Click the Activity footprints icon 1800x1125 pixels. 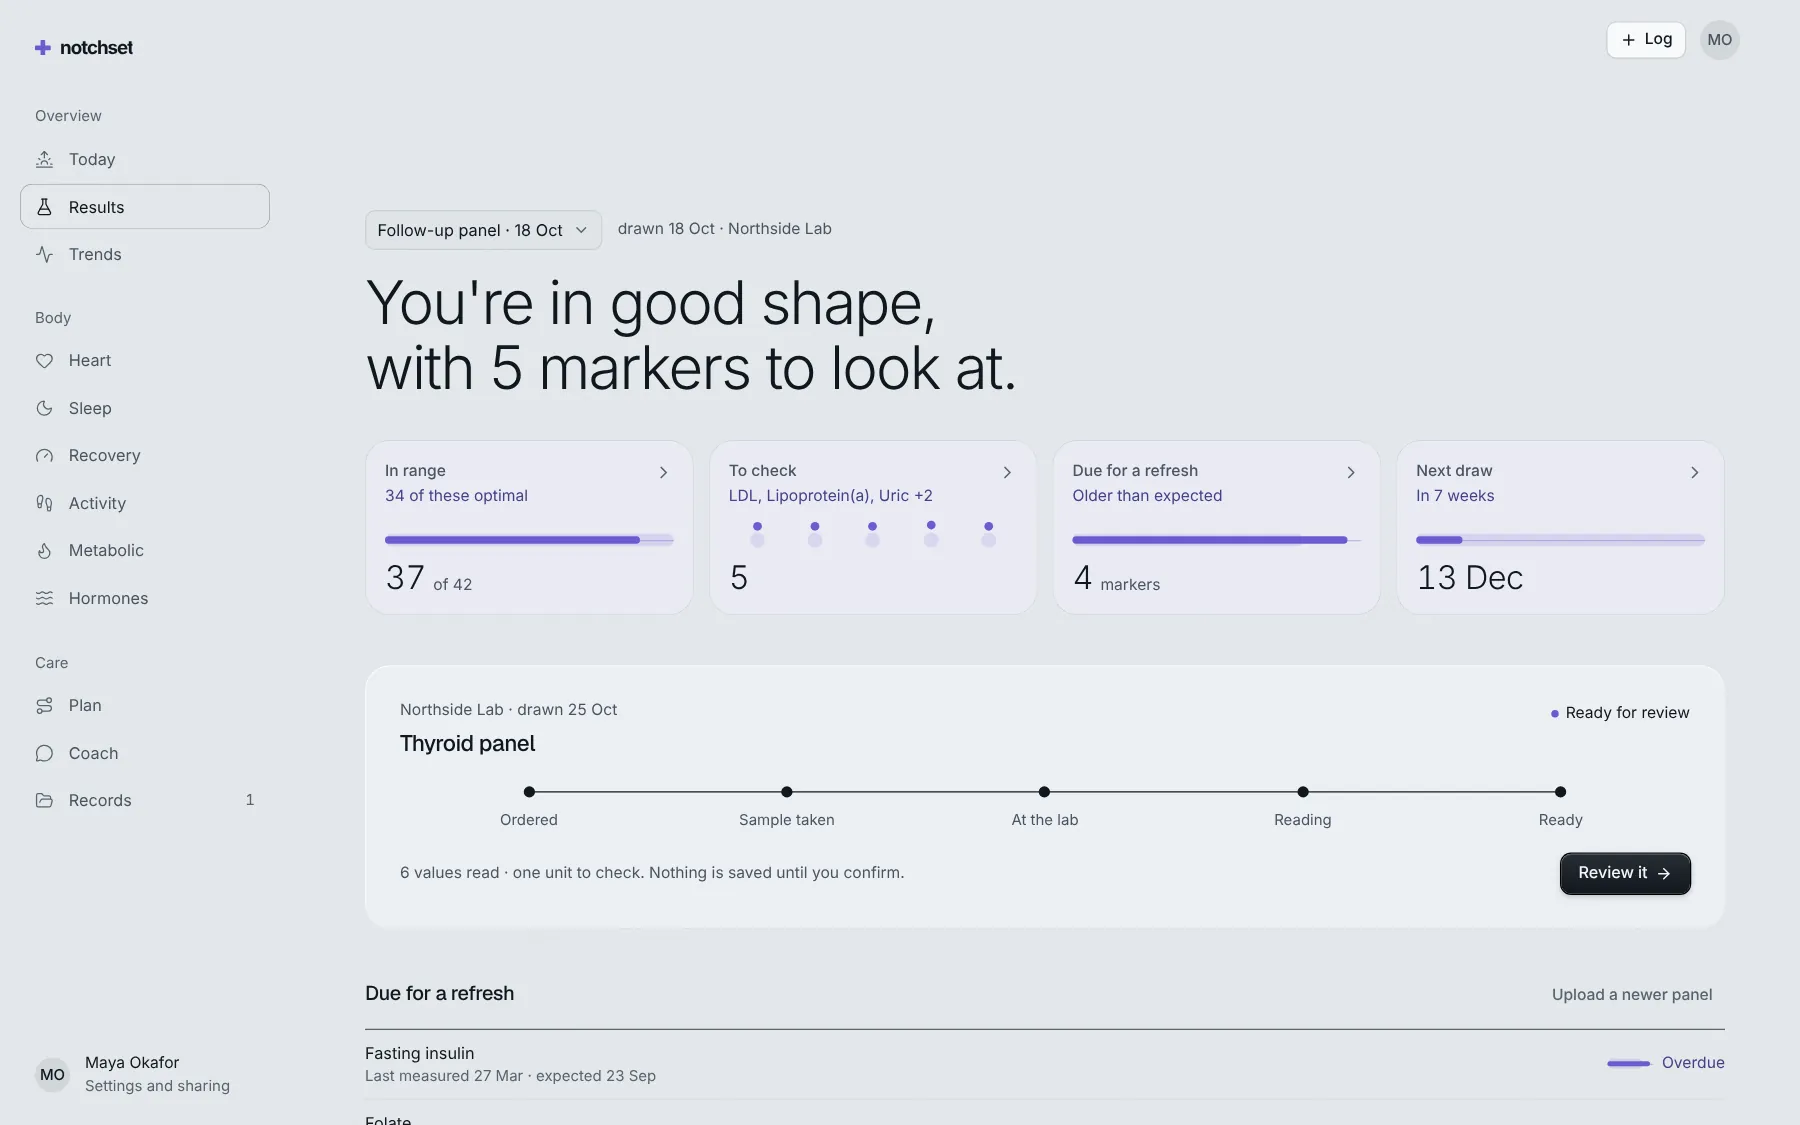(44, 503)
